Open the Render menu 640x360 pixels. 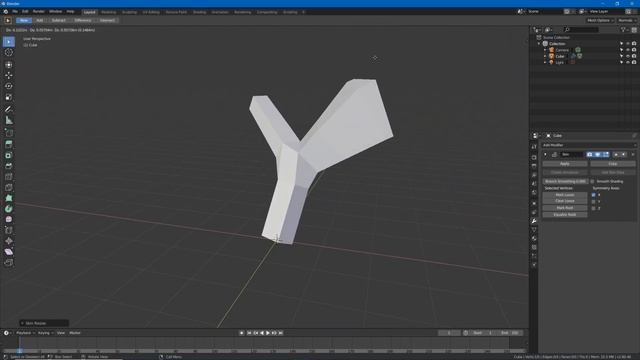click(x=38, y=11)
